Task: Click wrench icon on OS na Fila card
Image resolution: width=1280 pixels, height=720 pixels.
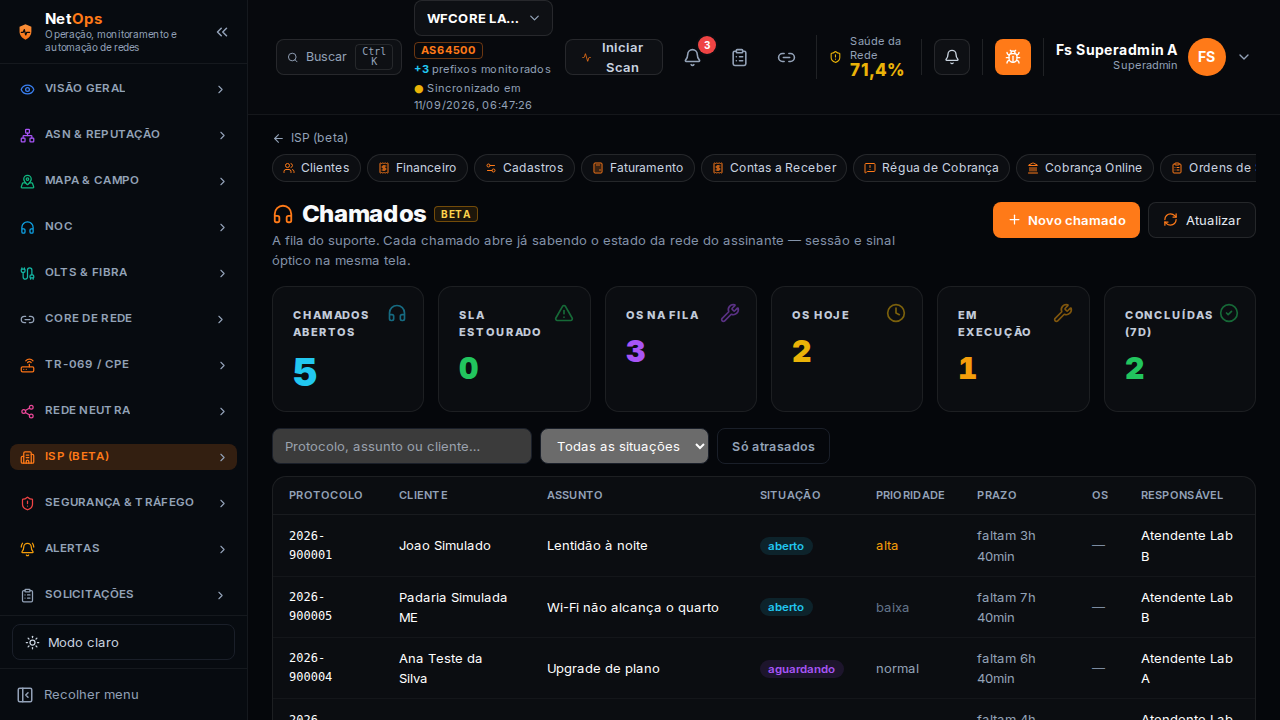Action: click(x=730, y=313)
